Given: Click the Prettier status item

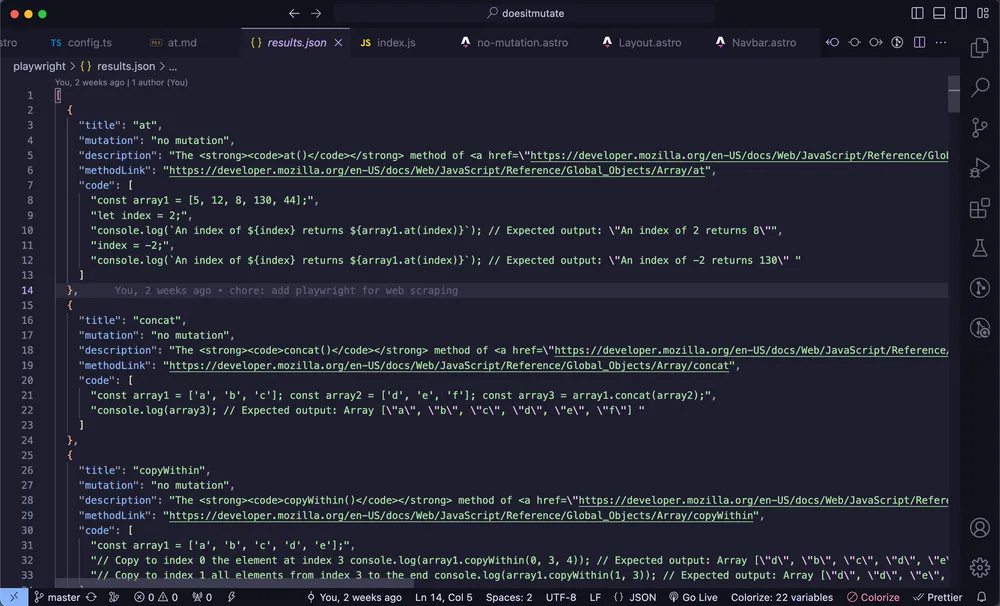Looking at the screenshot, I should pyautogui.click(x=938, y=597).
